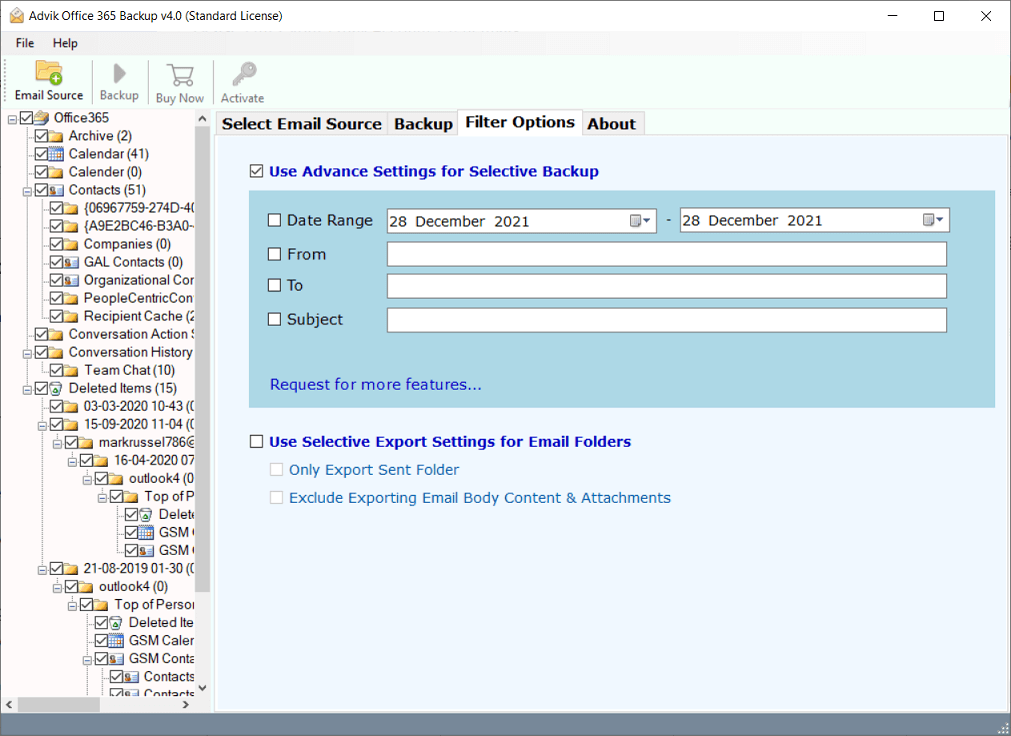The height and width of the screenshot is (736, 1011).
Task: Collapse the 15-09-2020 11-04 folder node
Action: tap(42, 426)
